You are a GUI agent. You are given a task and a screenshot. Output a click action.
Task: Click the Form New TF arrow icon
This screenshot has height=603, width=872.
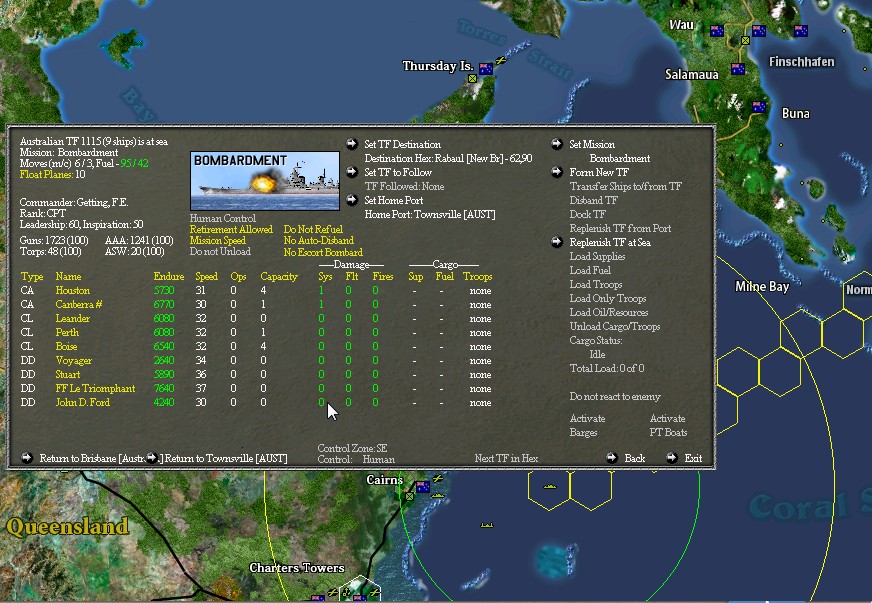557,172
